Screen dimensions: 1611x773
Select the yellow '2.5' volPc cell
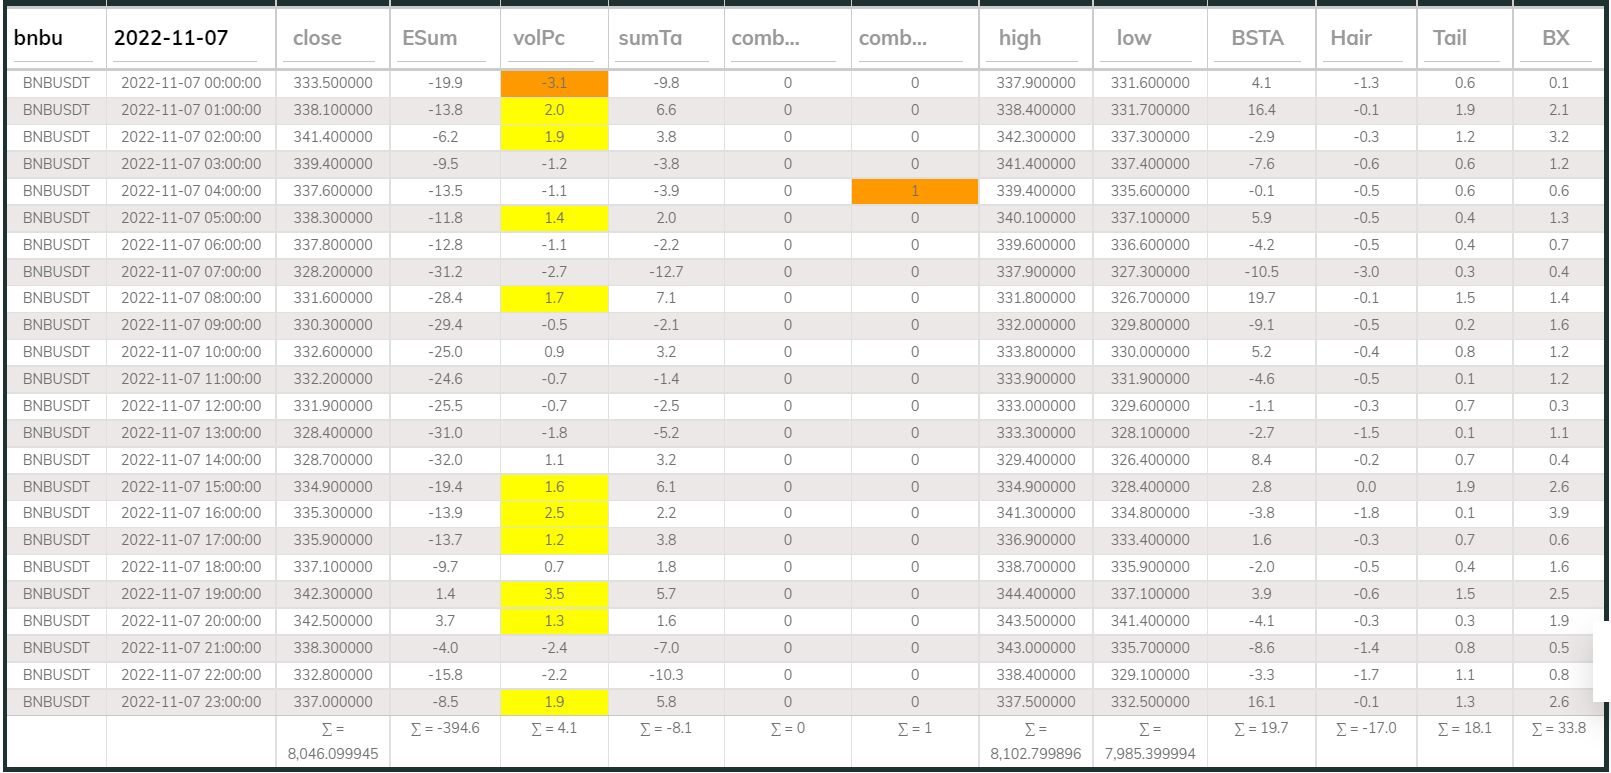pyautogui.click(x=554, y=513)
